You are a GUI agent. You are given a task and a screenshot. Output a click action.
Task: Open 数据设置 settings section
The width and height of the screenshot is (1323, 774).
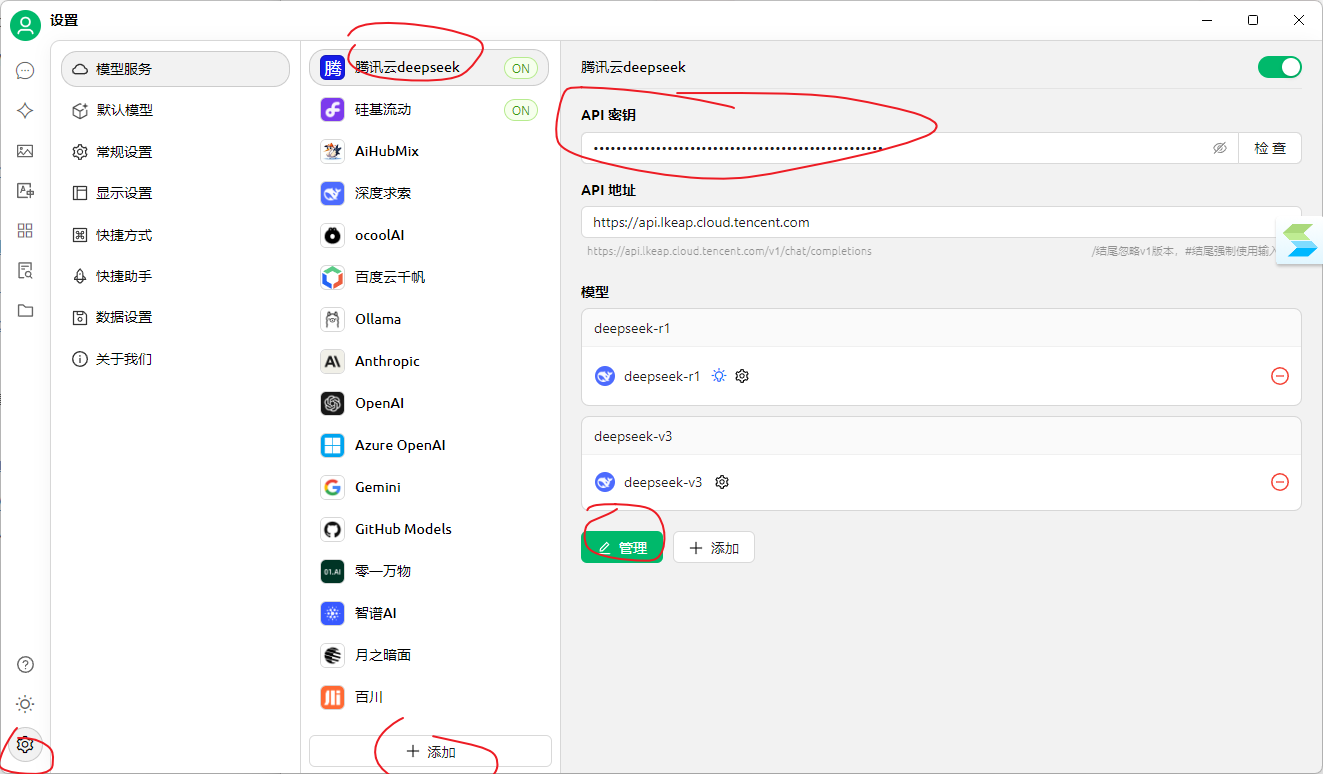coord(176,317)
